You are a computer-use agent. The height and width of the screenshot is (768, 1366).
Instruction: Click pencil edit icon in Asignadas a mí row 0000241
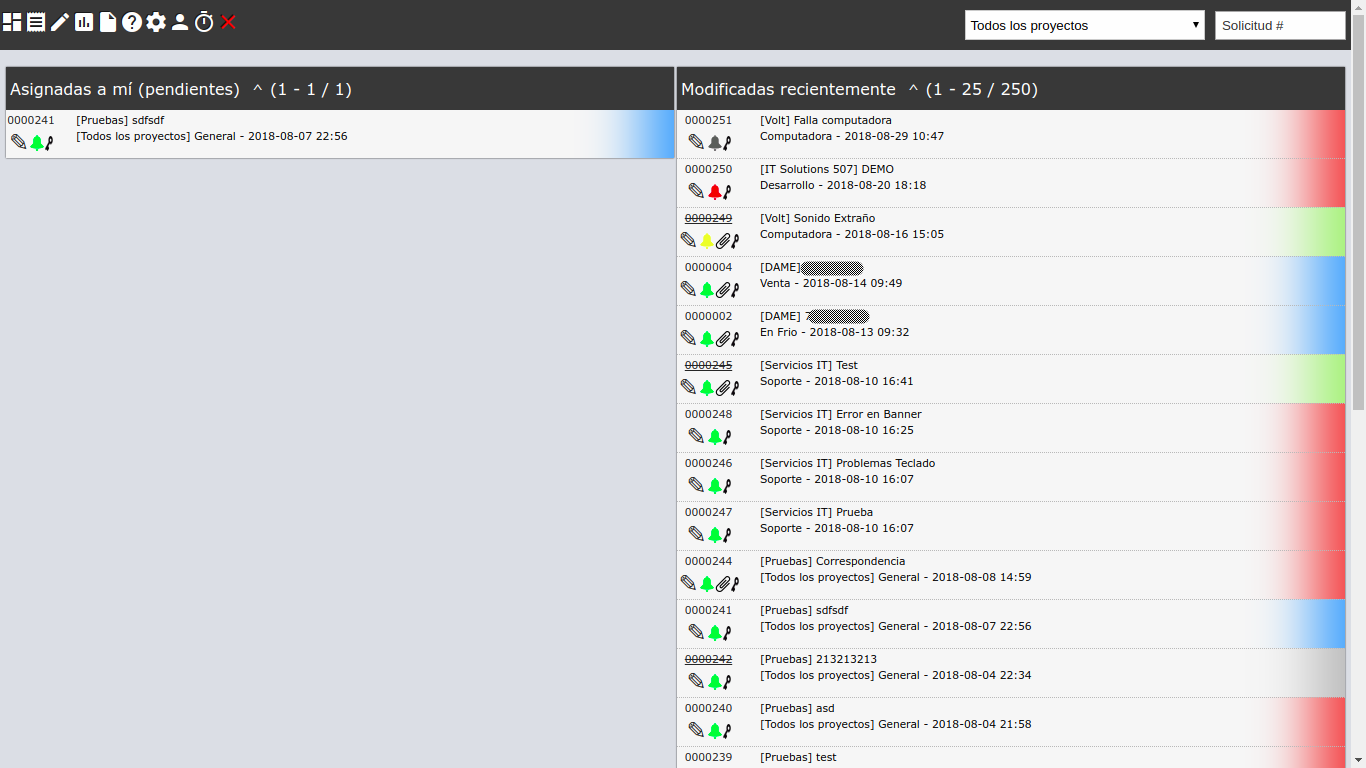(x=19, y=142)
